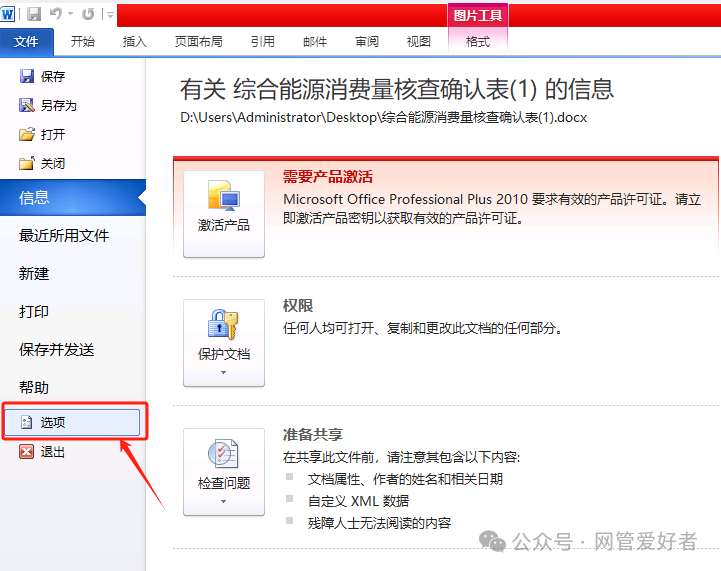Click the 另存为 save-as icon
721x571 pixels.
tap(27, 105)
